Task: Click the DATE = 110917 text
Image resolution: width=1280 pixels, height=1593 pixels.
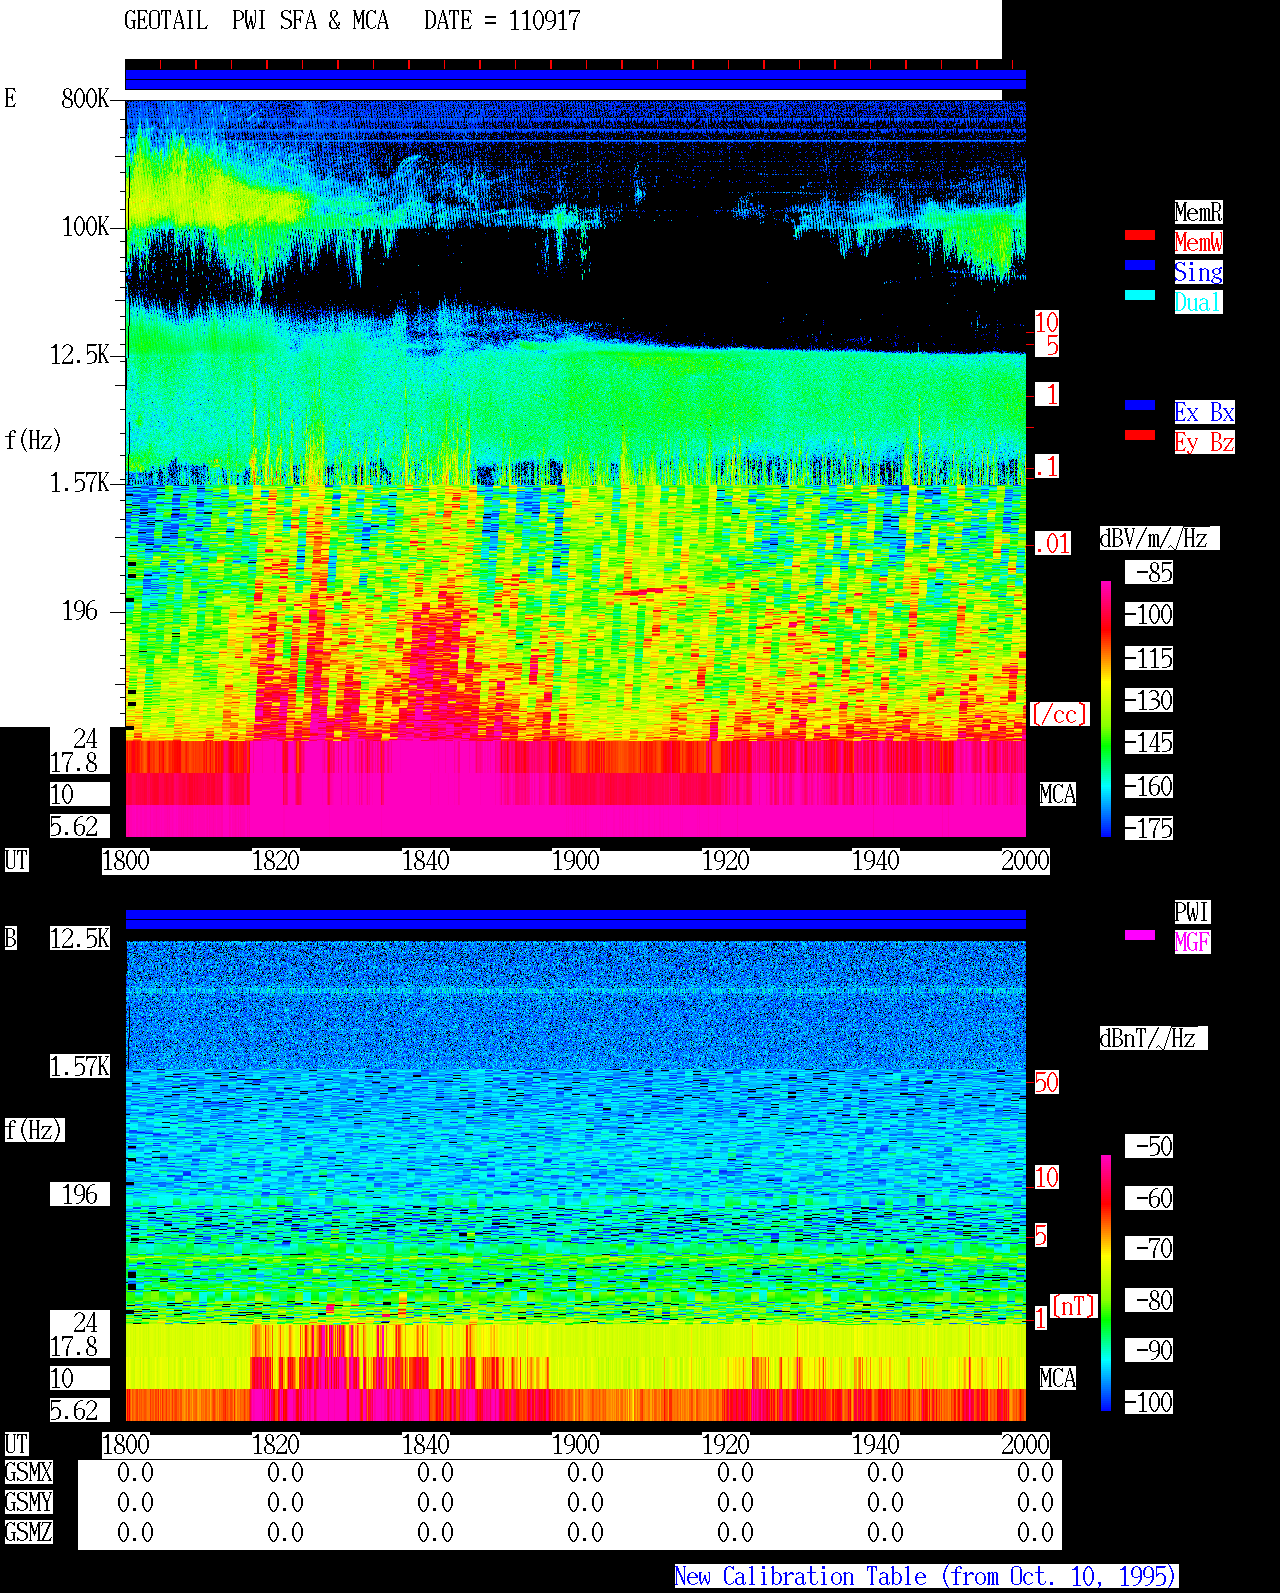Action: click(x=502, y=20)
